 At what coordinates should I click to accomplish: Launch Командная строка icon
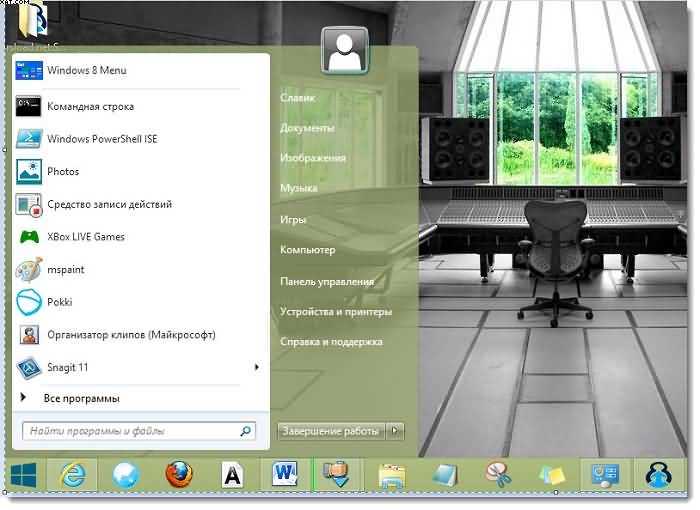(x=29, y=106)
